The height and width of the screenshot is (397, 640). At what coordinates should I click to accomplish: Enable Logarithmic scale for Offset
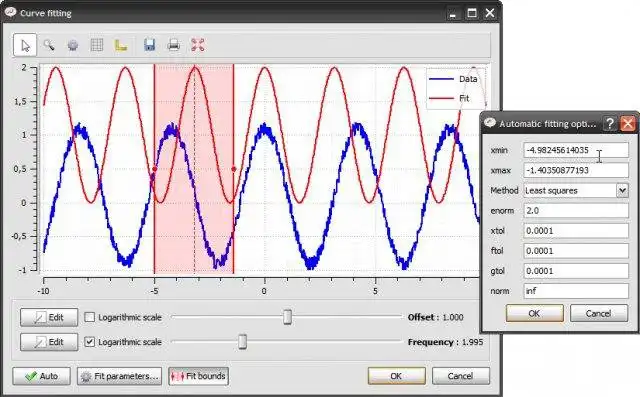89,317
